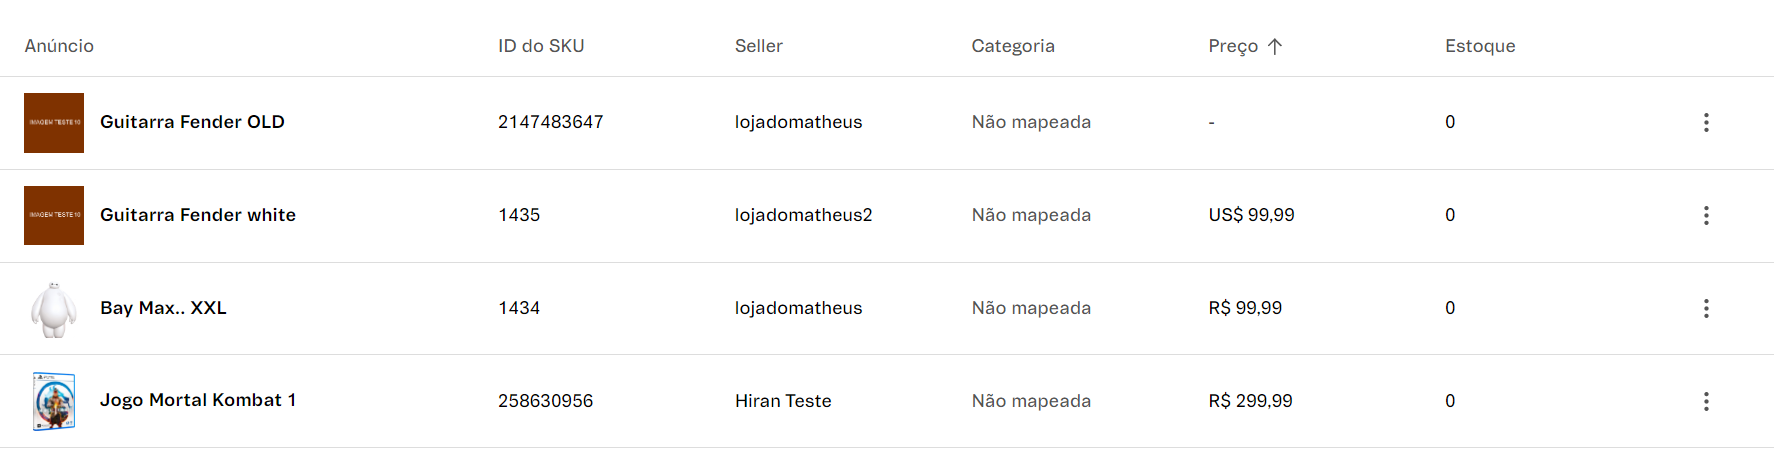The image size is (1786, 453).
Task: Open three-dot menu for Bay Max.. XXL
Action: [1705, 308]
